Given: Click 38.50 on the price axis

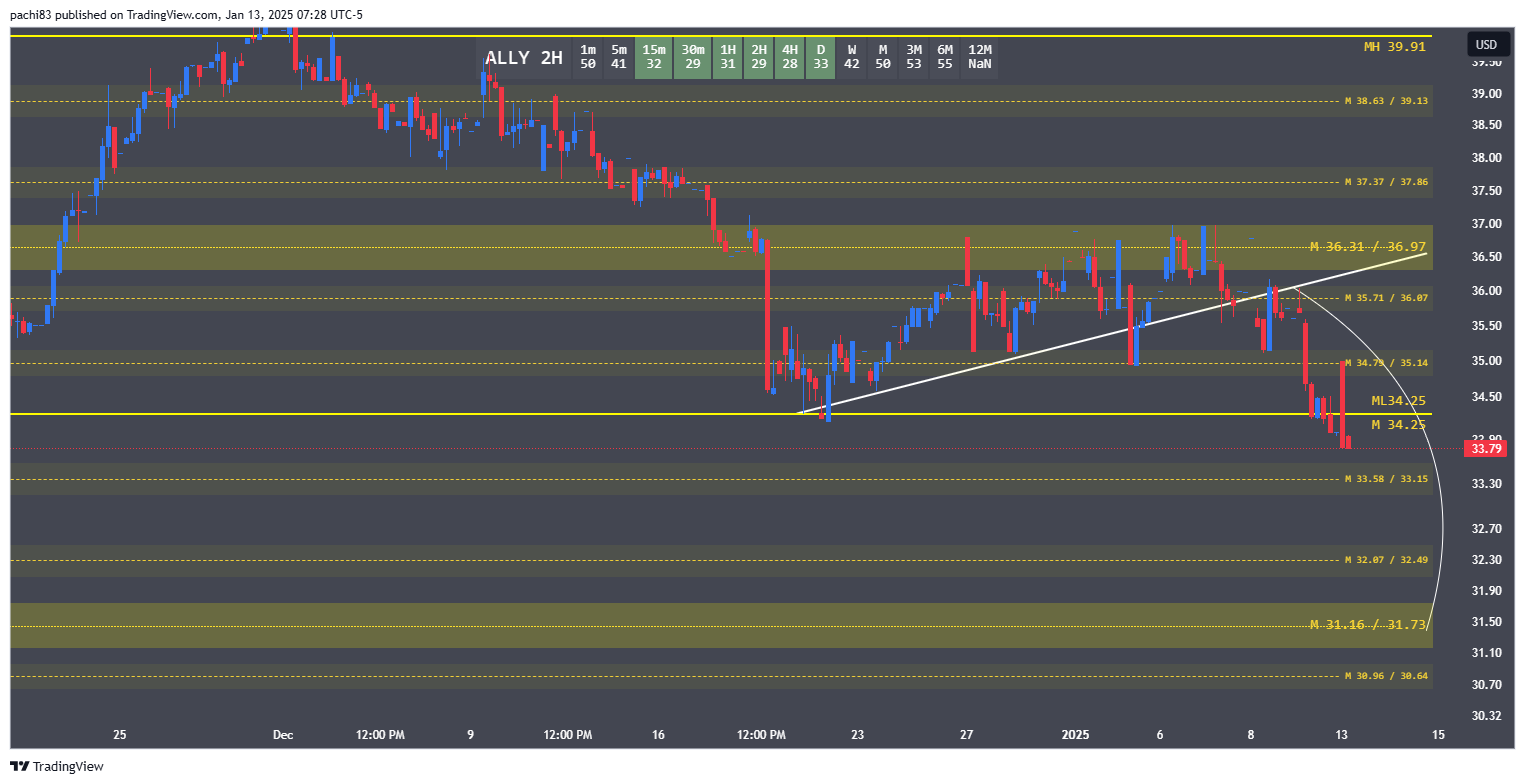Looking at the screenshot, I should pos(1487,125).
